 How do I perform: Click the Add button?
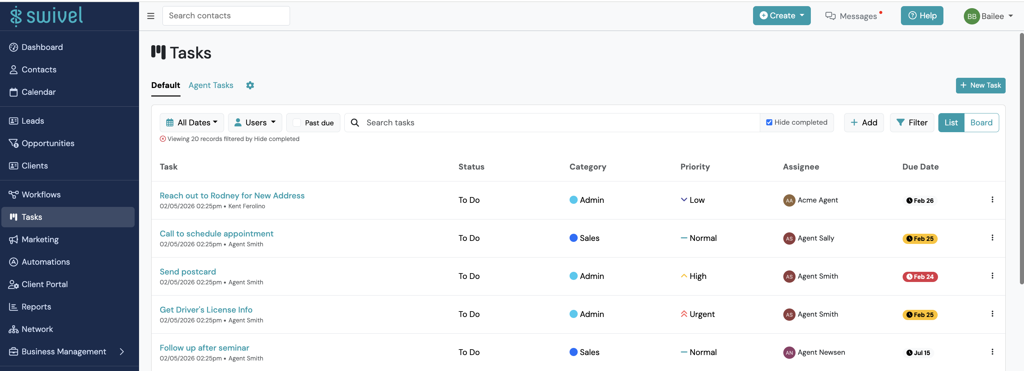point(864,123)
